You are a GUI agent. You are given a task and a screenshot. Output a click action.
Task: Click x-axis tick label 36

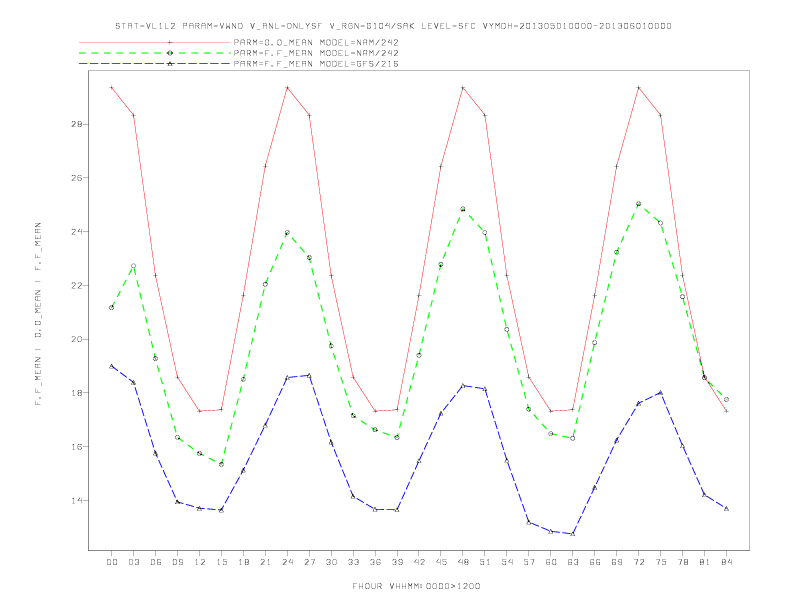coord(375,562)
